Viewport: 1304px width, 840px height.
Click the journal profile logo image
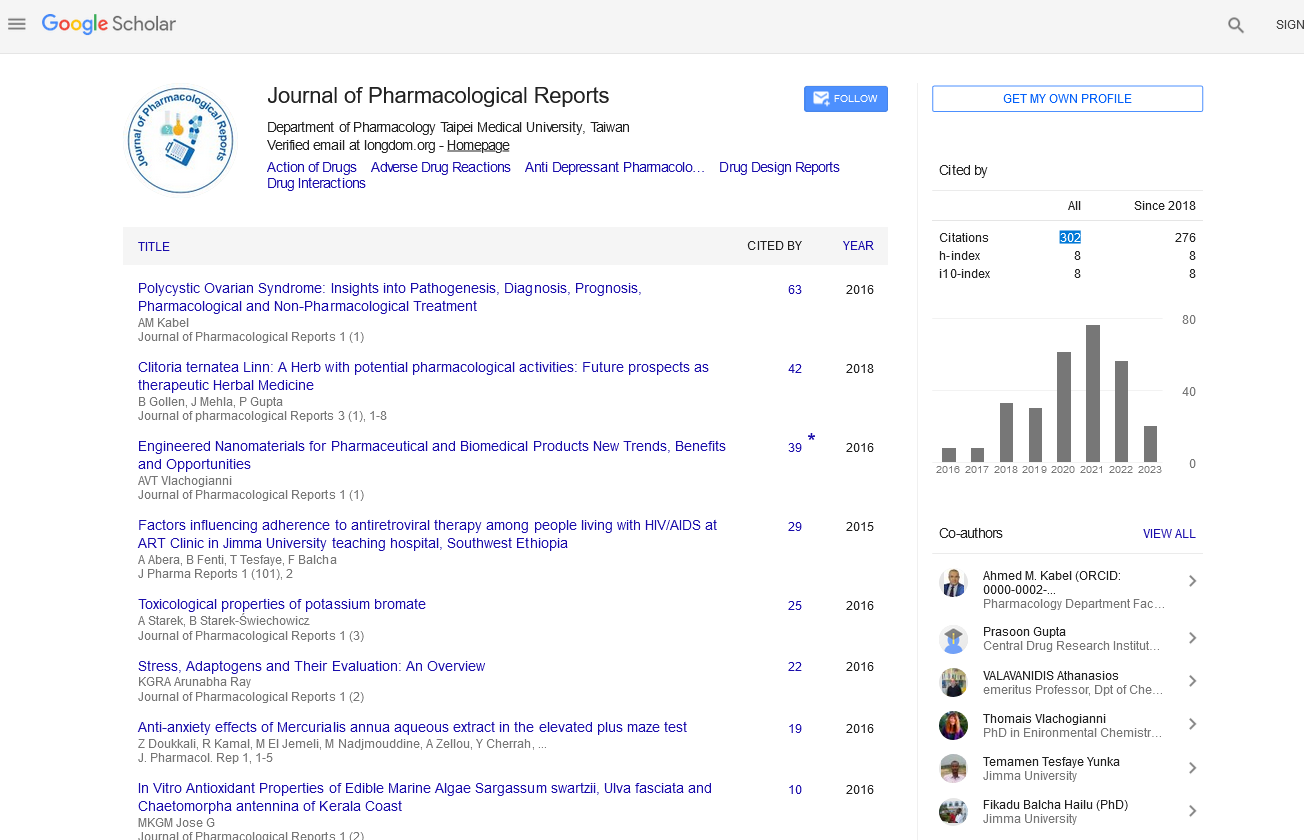181,140
